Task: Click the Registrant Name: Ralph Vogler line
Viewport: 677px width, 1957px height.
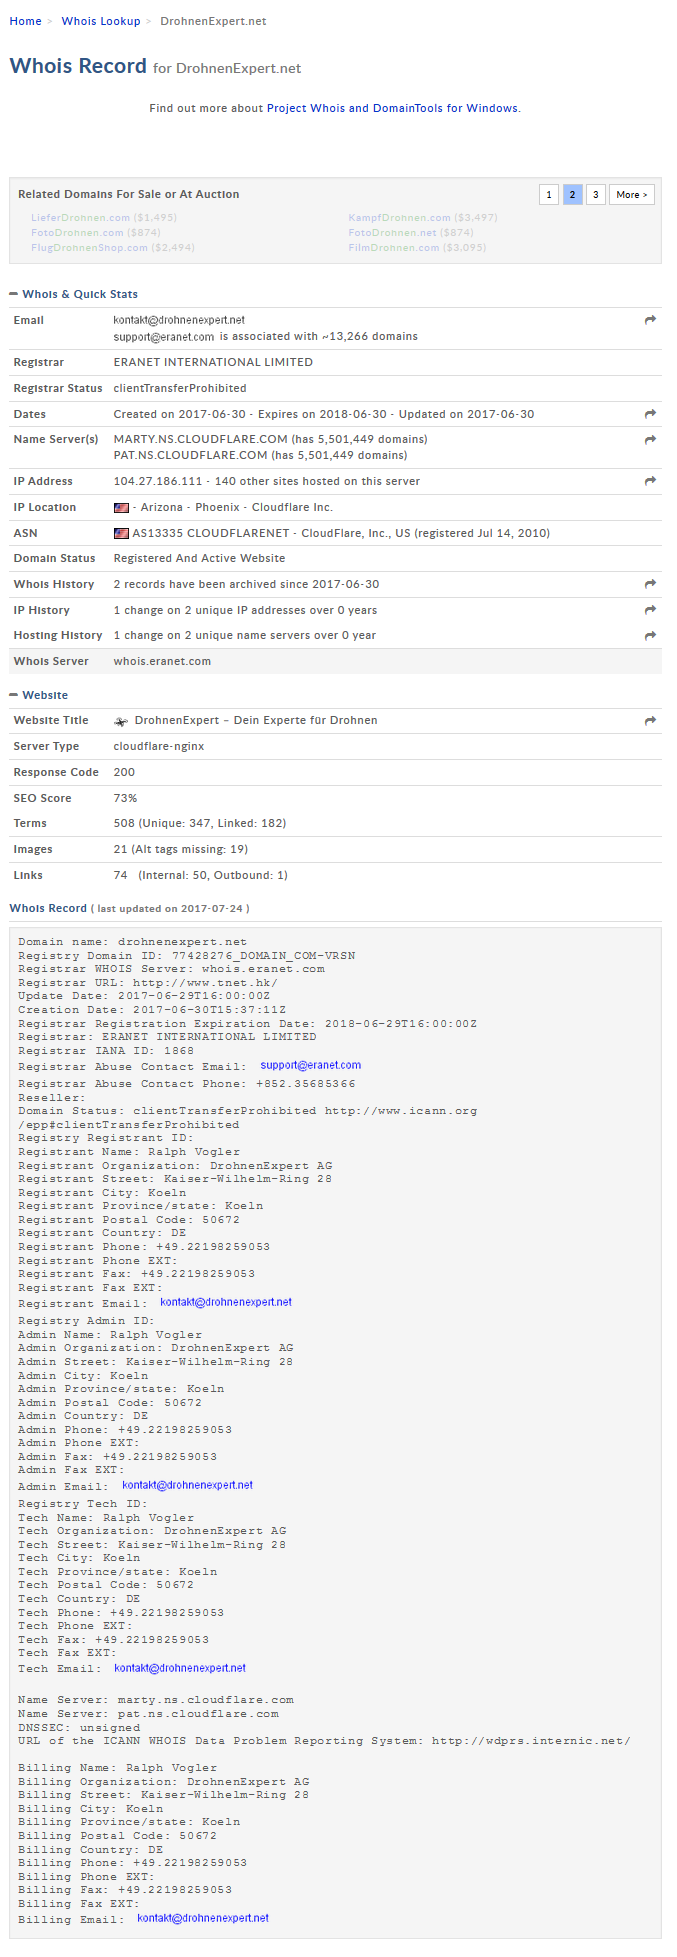Action: (x=128, y=1152)
